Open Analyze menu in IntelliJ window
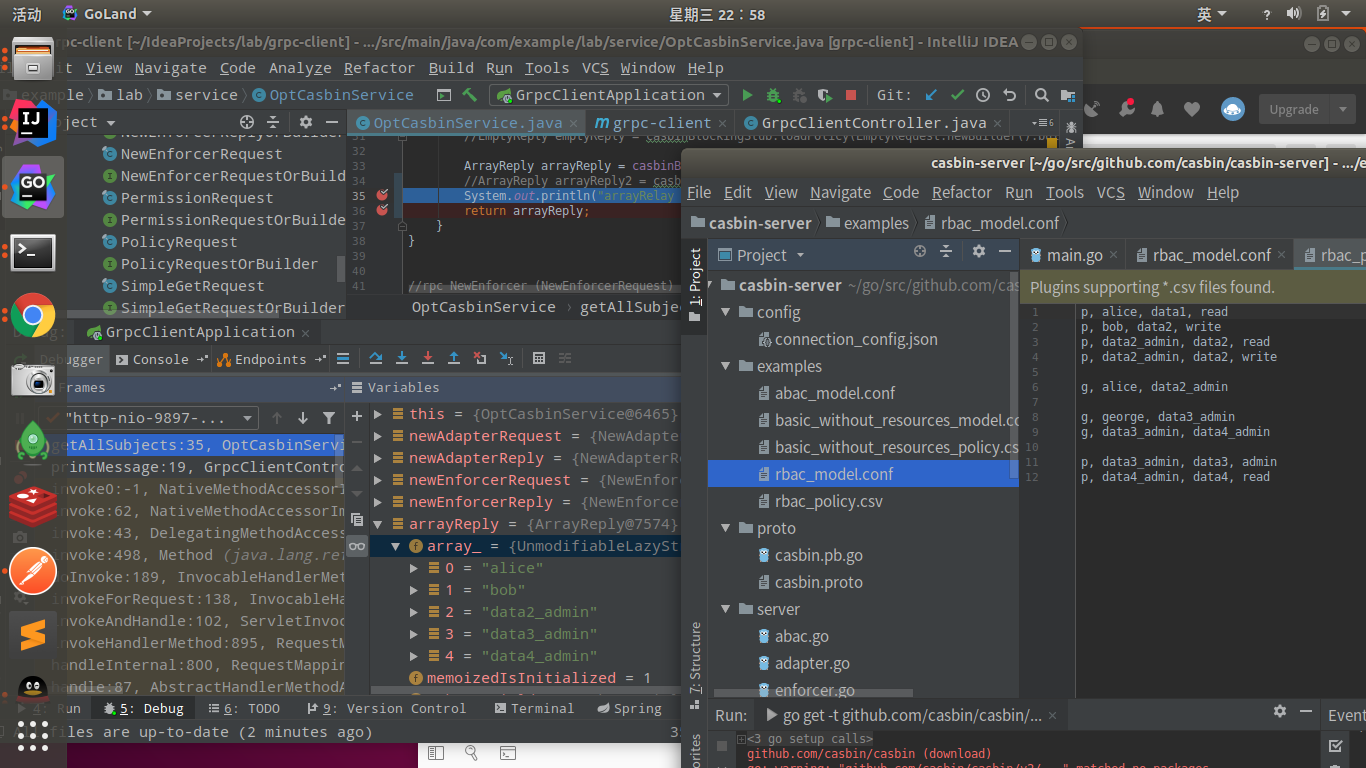 pos(300,68)
